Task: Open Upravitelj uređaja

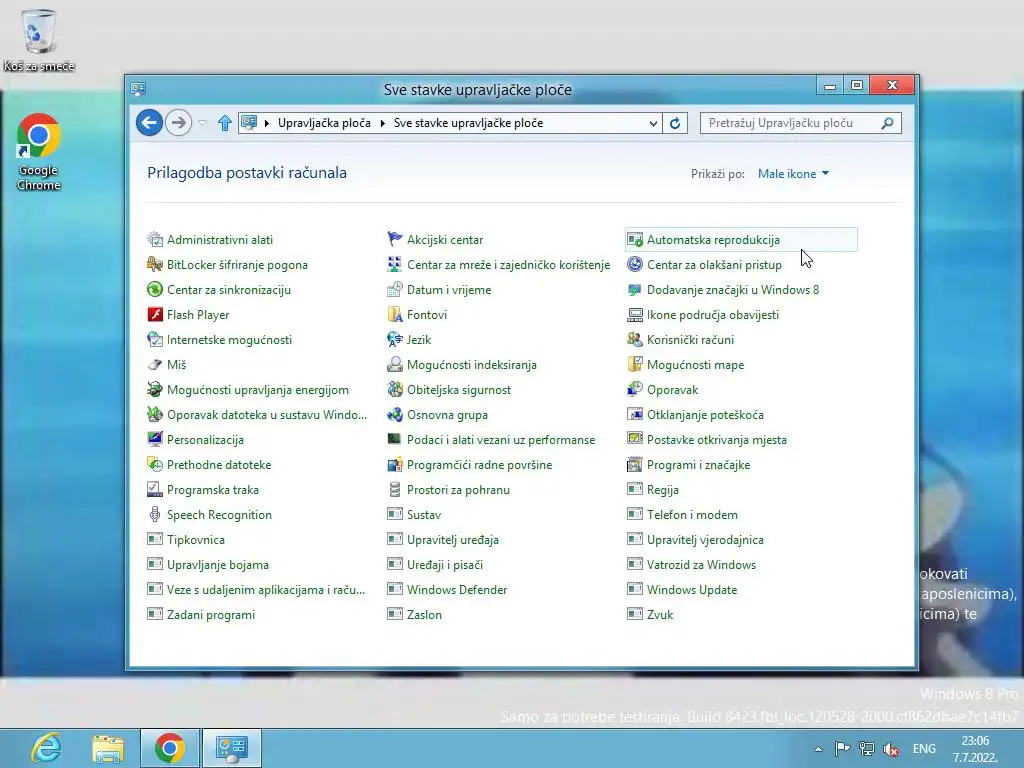Action: 453,540
